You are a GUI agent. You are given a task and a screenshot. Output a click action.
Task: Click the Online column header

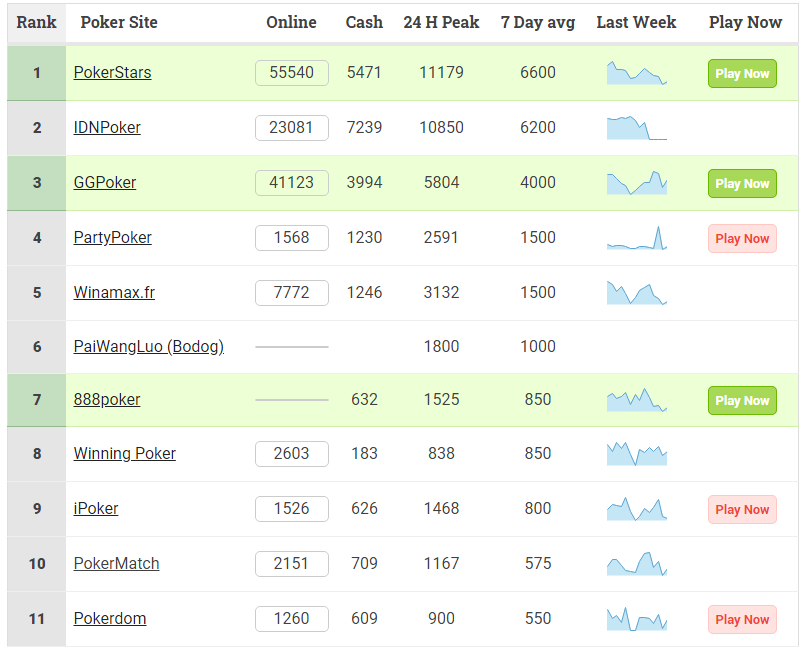[x=291, y=22]
